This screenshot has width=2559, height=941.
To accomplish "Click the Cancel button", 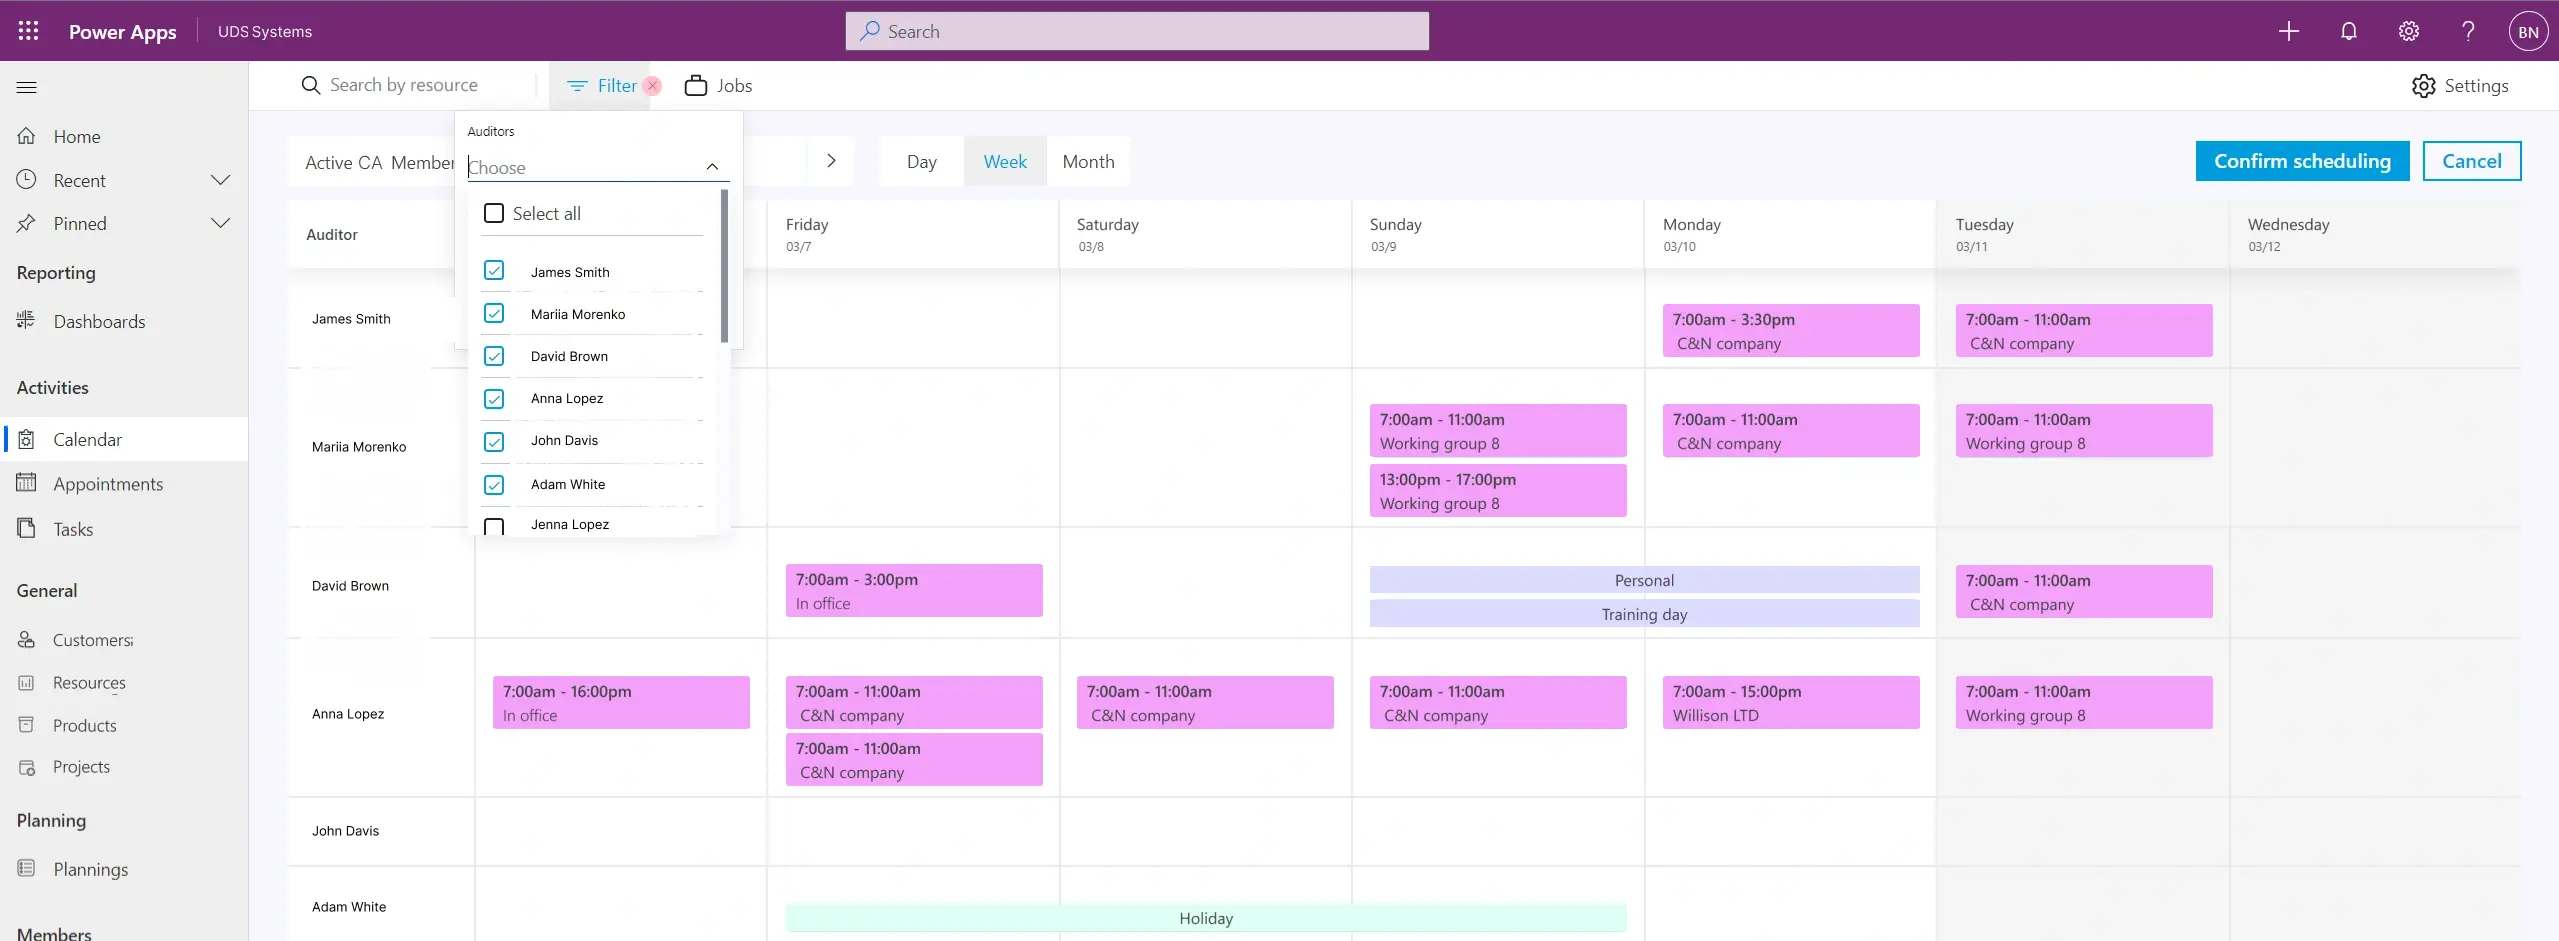I will 2472,160.
